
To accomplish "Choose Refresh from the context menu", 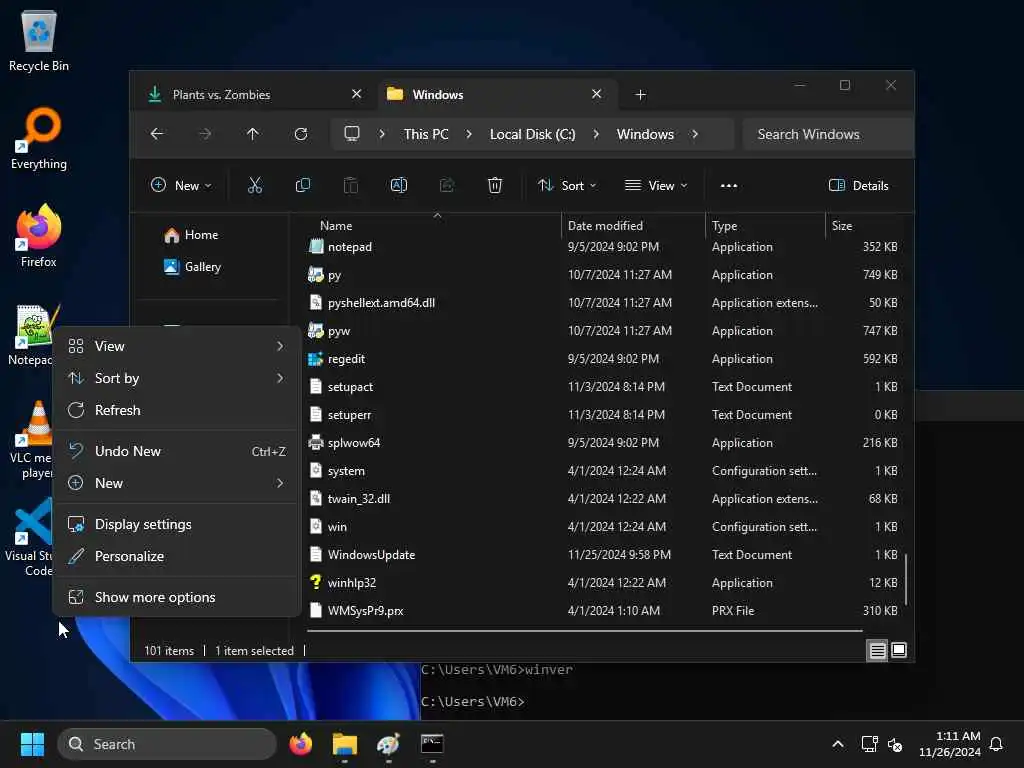I will pyautogui.click(x=176, y=410).
